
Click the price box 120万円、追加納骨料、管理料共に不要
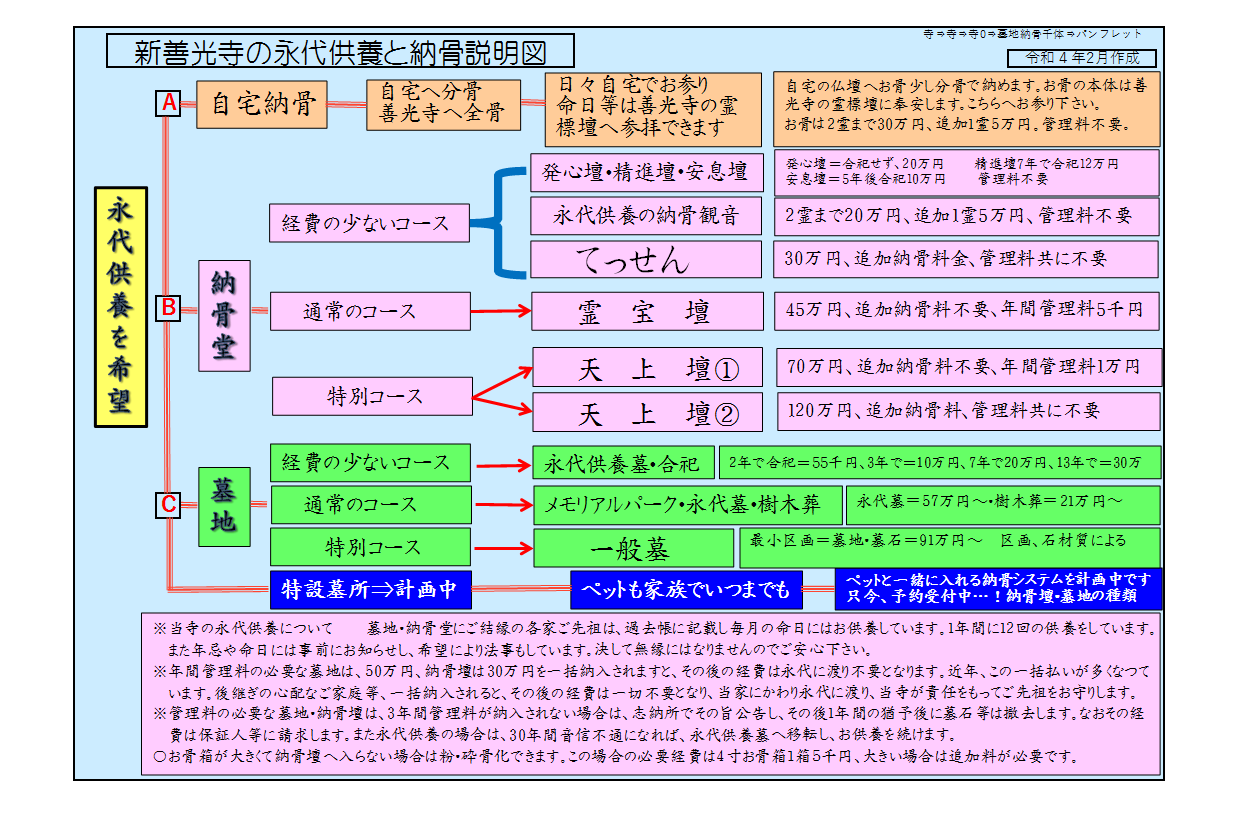point(968,411)
